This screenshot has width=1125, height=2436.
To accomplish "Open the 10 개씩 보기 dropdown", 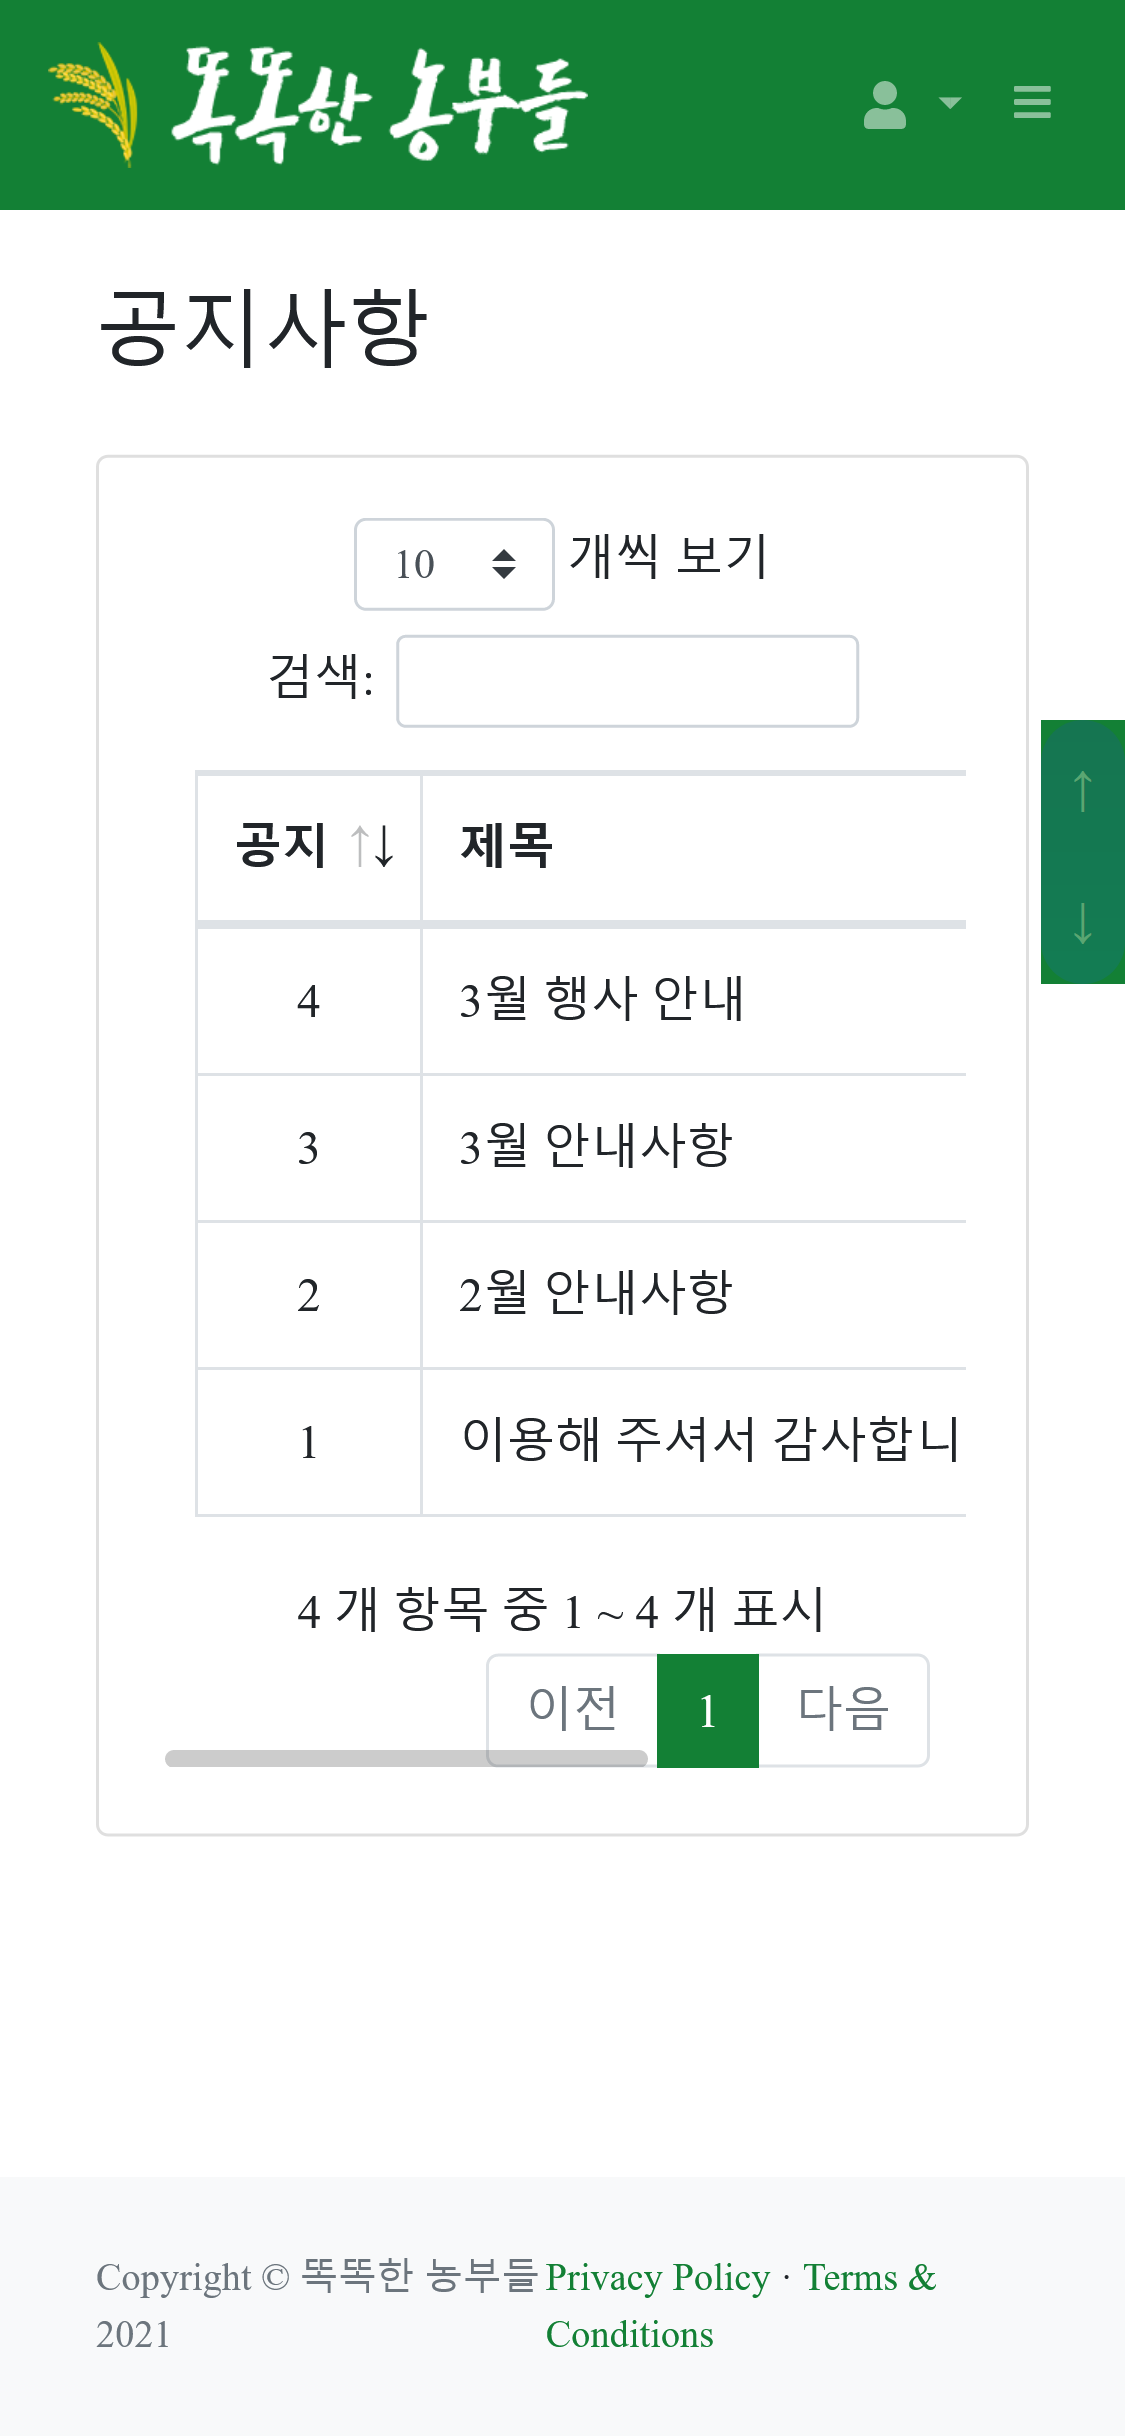I will [x=454, y=564].
